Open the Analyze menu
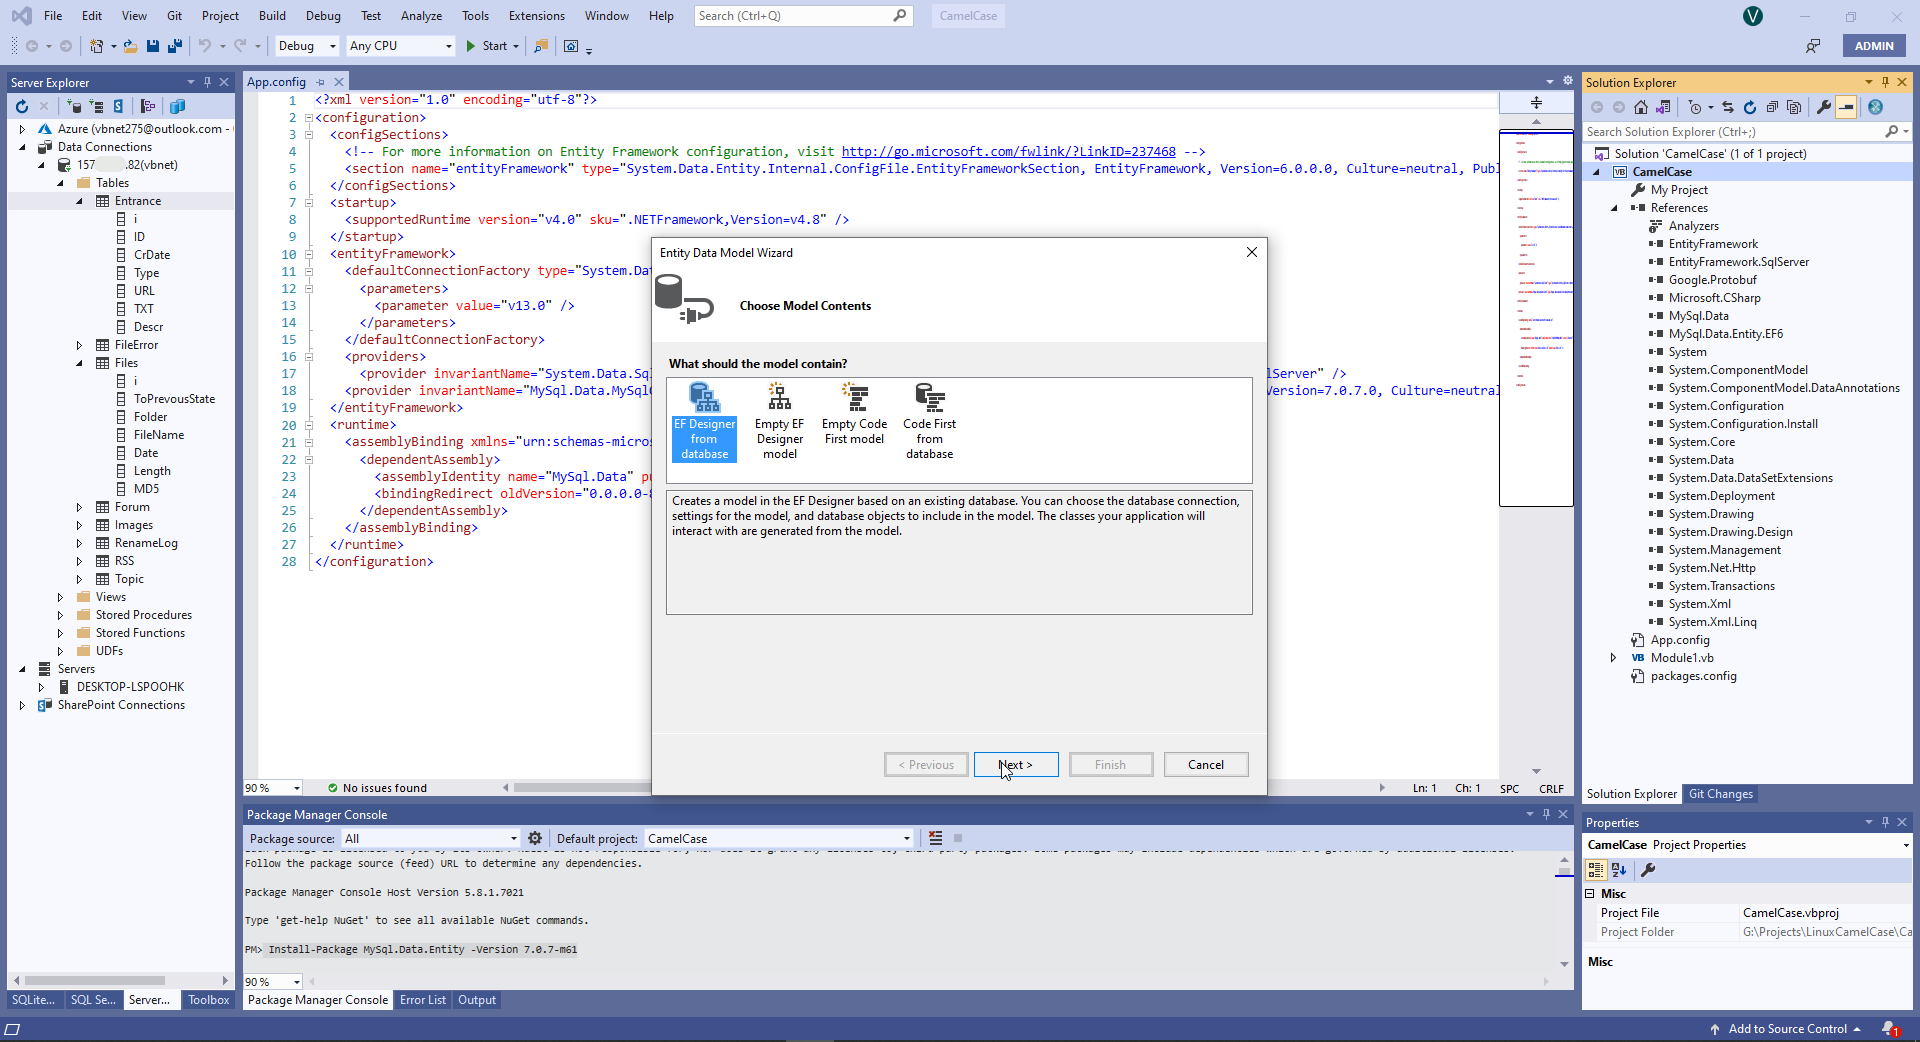The width and height of the screenshot is (1920, 1042). point(421,16)
